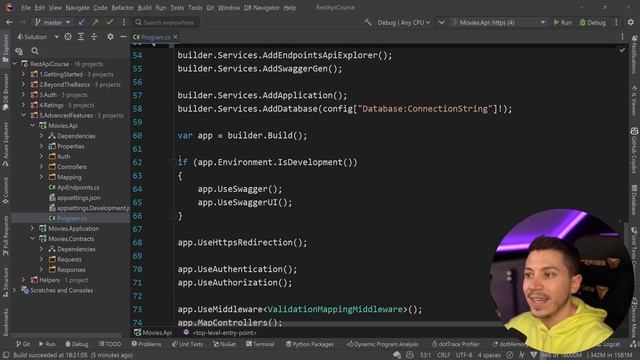Viewport: 640px width, 360px height.
Task: Click the UTF-8 encoding indicator
Action: [464, 355]
